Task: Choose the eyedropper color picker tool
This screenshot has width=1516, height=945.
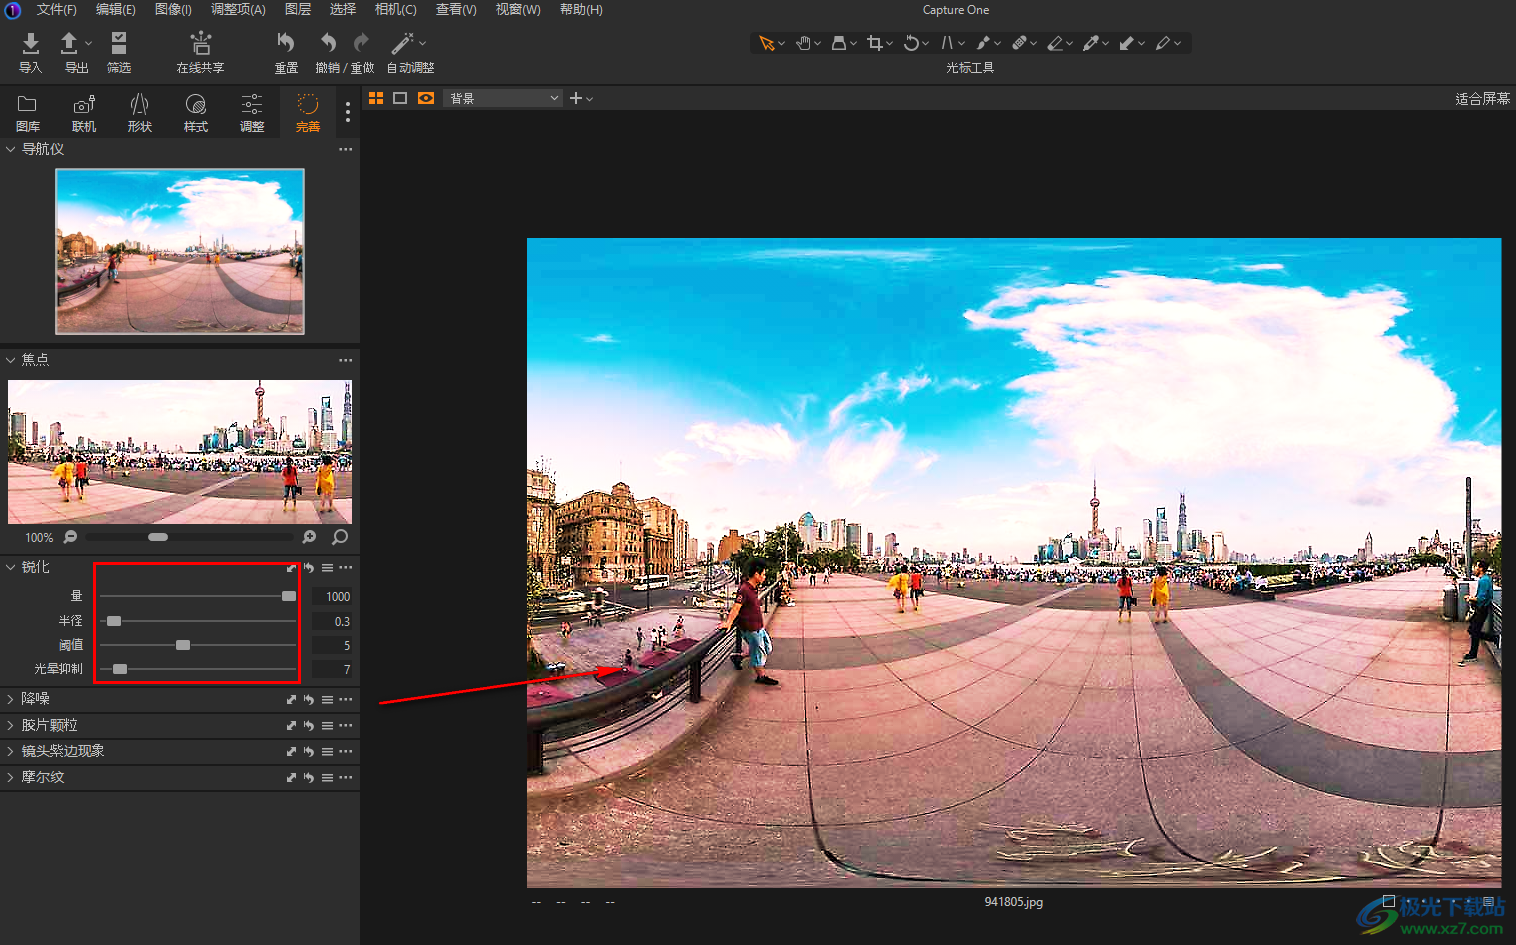Action: click(x=1091, y=43)
